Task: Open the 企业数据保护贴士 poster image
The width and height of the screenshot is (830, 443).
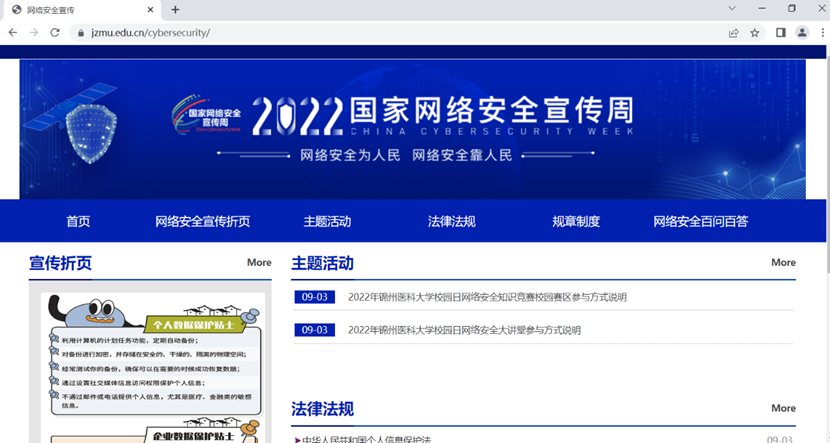Action: point(154,431)
